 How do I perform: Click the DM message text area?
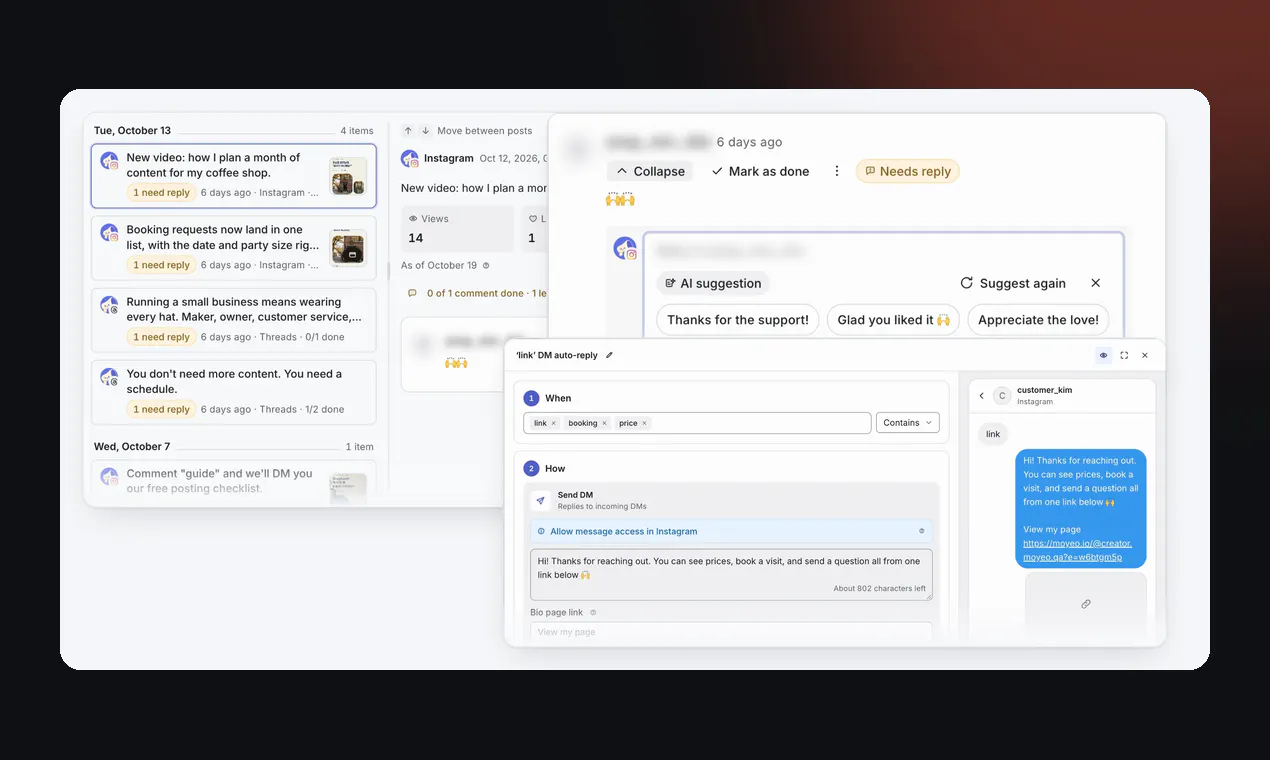731,575
